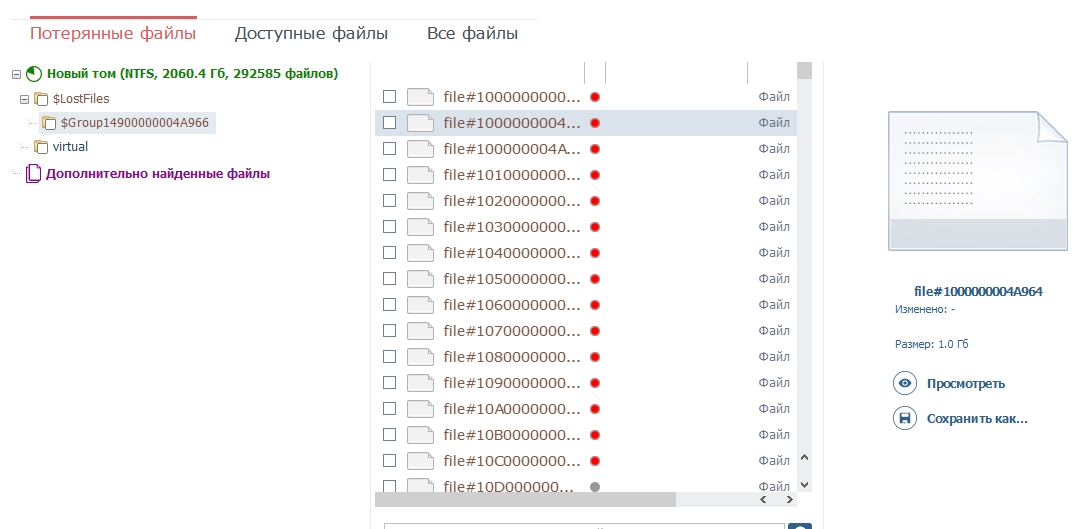The height and width of the screenshot is (529, 1084).
Task: Click the Новый том volume pie icon
Action: (x=34, y=74)
